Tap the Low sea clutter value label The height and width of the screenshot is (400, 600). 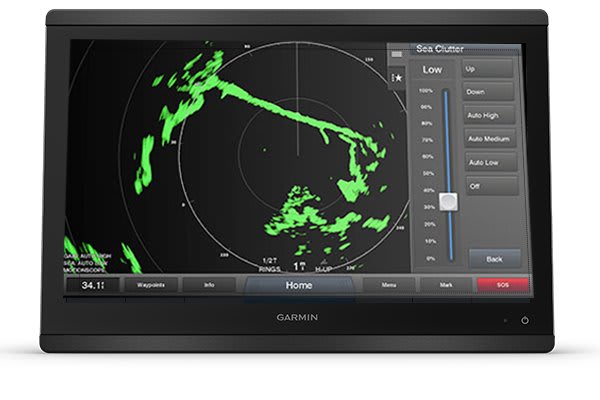[x=432, y=70]
